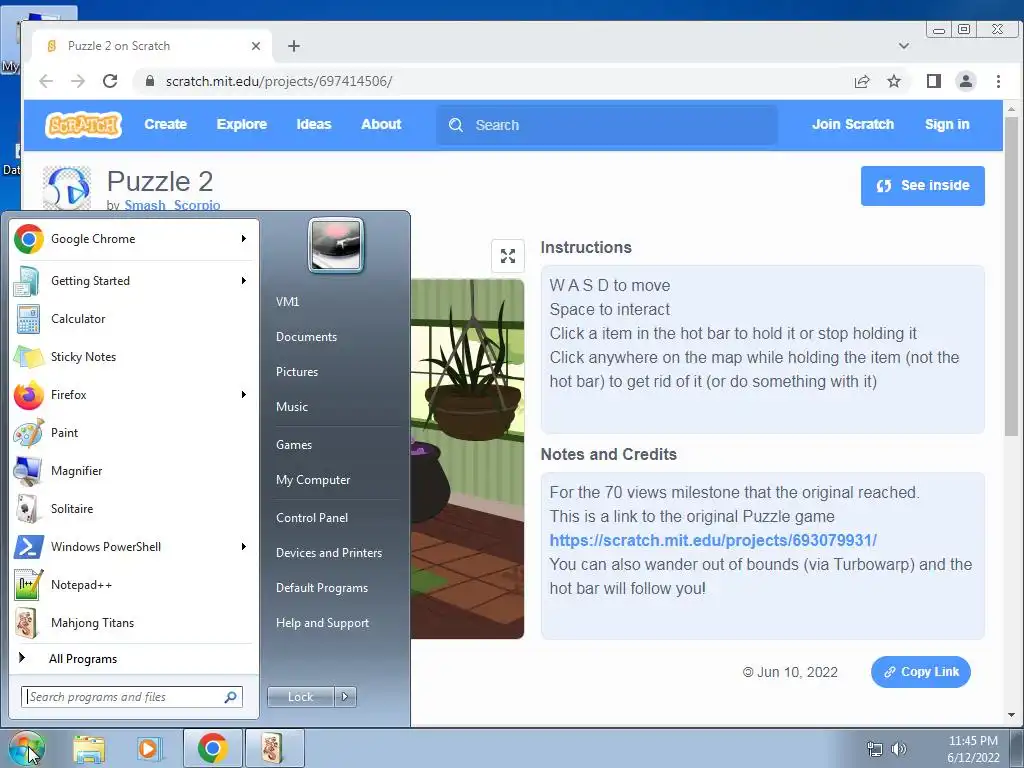Expand Getting Started submenu arrow

tap(244, 281)
